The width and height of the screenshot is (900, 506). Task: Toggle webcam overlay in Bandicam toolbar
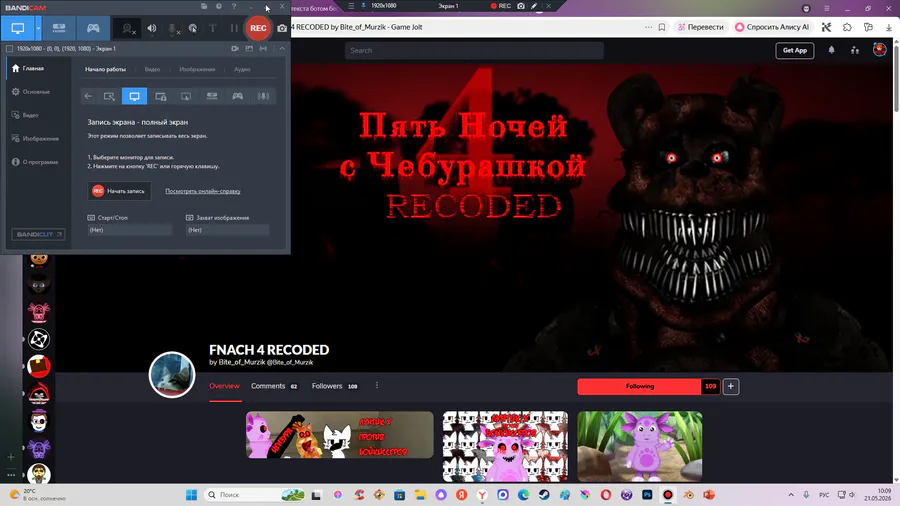point(128,28)
